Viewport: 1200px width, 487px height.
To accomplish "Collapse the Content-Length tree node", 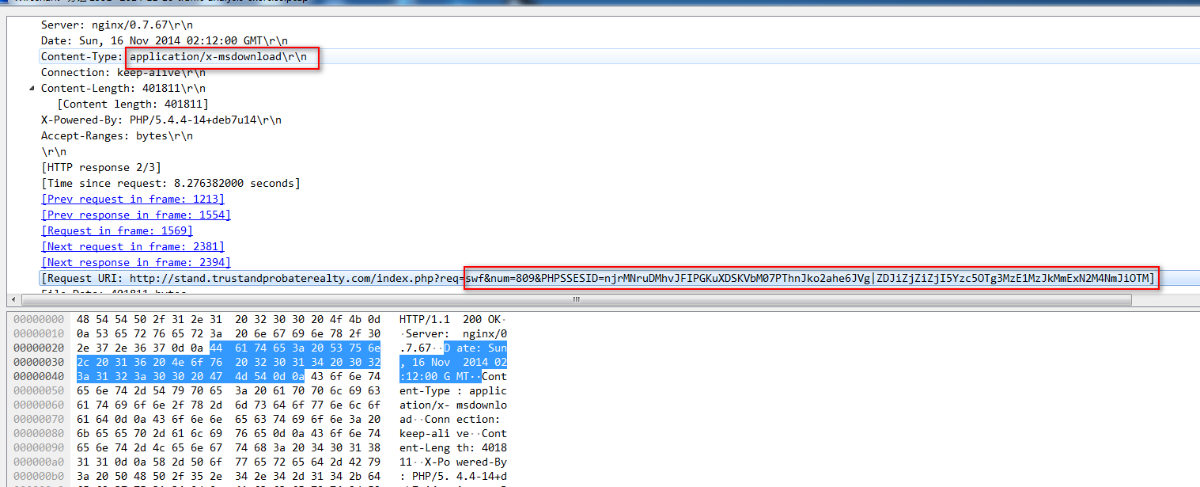I will (x=30, y=88).
